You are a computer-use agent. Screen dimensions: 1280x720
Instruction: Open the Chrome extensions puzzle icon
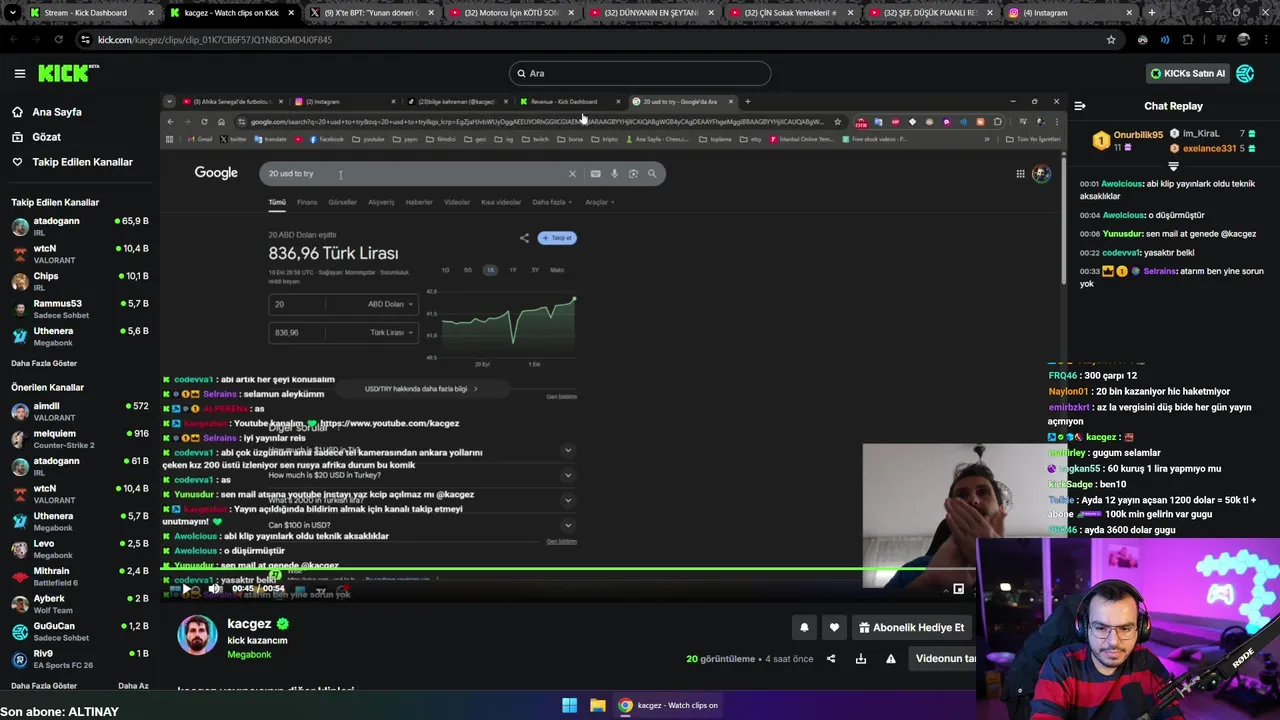(x=1188, y=40)
